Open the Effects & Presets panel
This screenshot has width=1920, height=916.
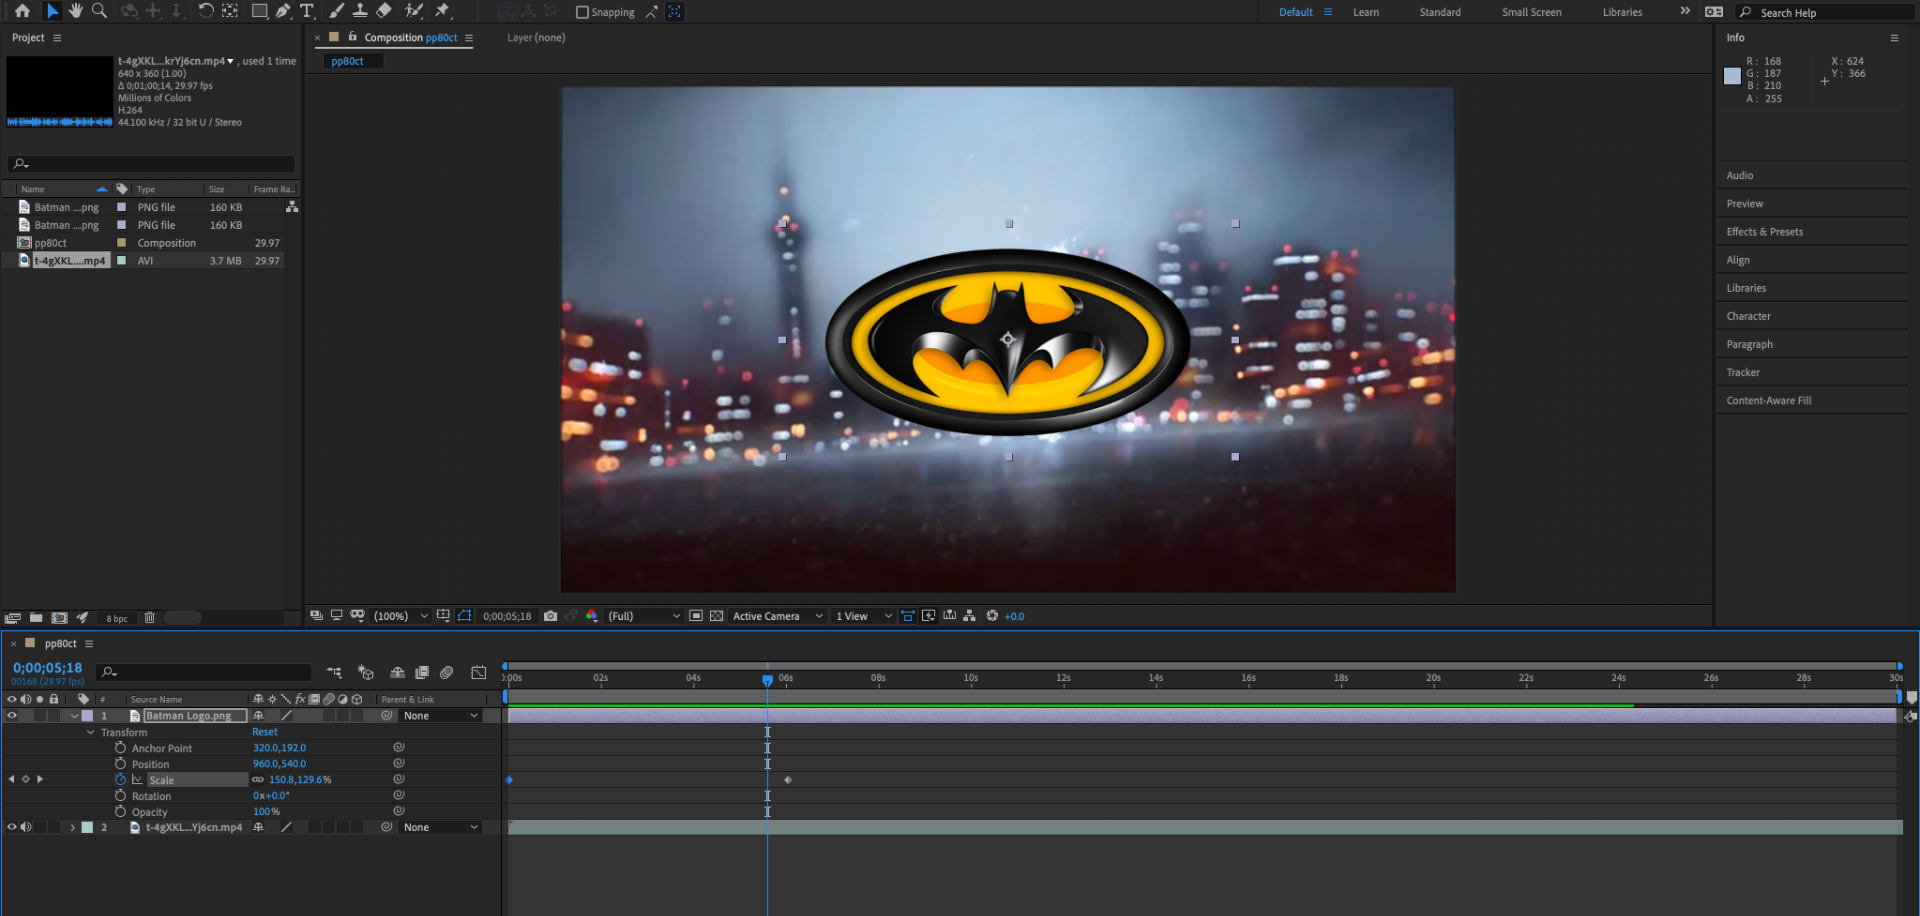pos(1765,232)
